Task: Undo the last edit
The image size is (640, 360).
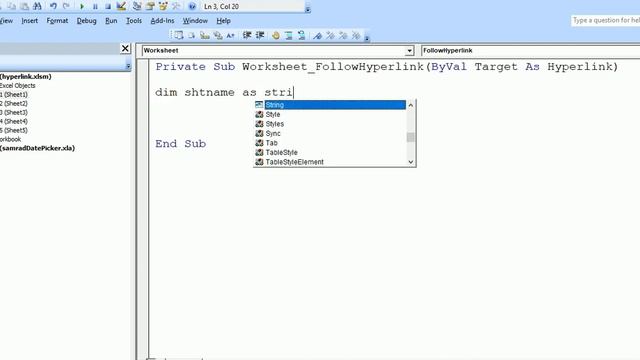Action: pyautogui.click(x=53, y=7)
